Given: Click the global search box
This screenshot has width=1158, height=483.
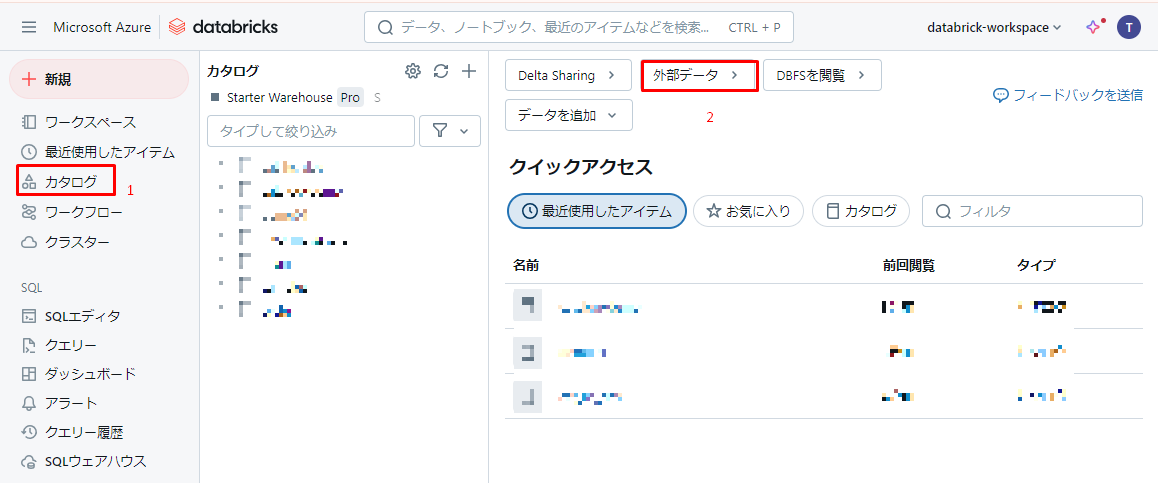Looking at the screenshot, I should 580,27.
